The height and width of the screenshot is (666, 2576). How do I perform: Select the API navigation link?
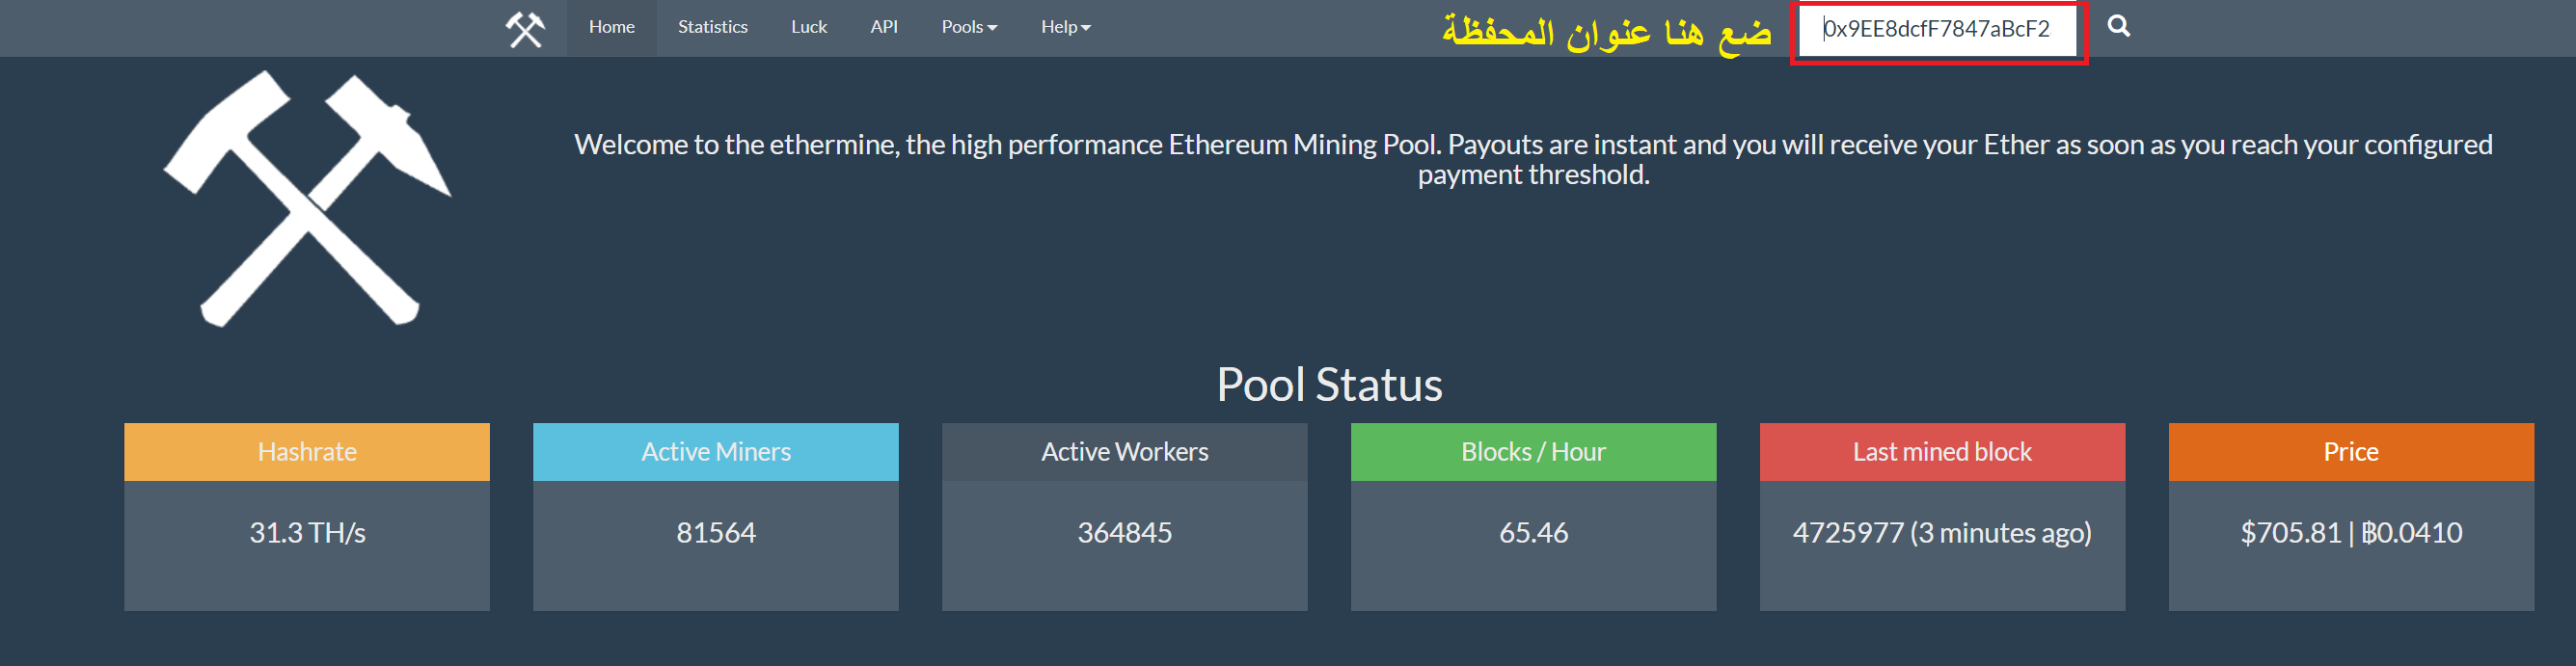(884, 27)
